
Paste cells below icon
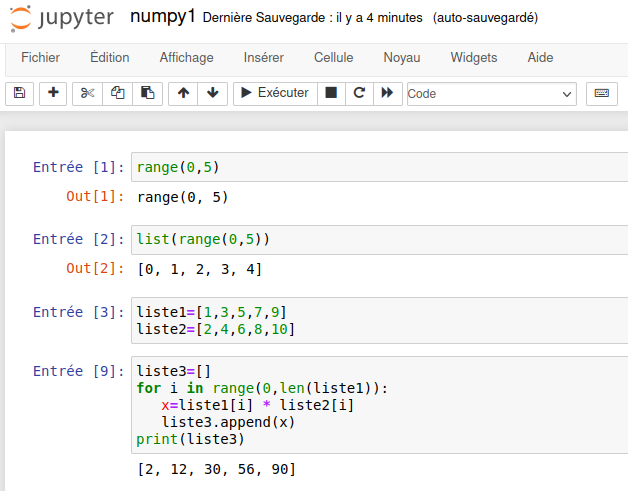tap(147, 93)
